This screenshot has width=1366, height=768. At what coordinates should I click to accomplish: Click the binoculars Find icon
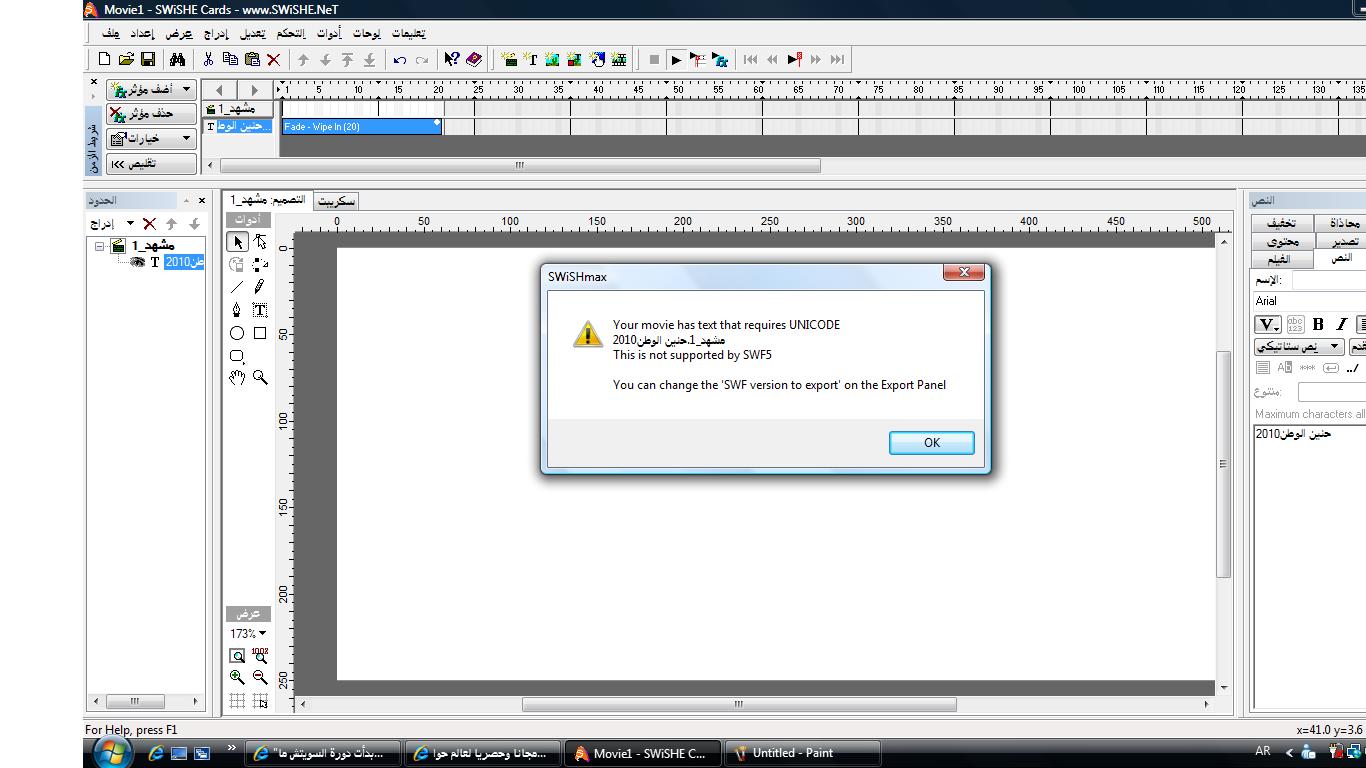177,60
